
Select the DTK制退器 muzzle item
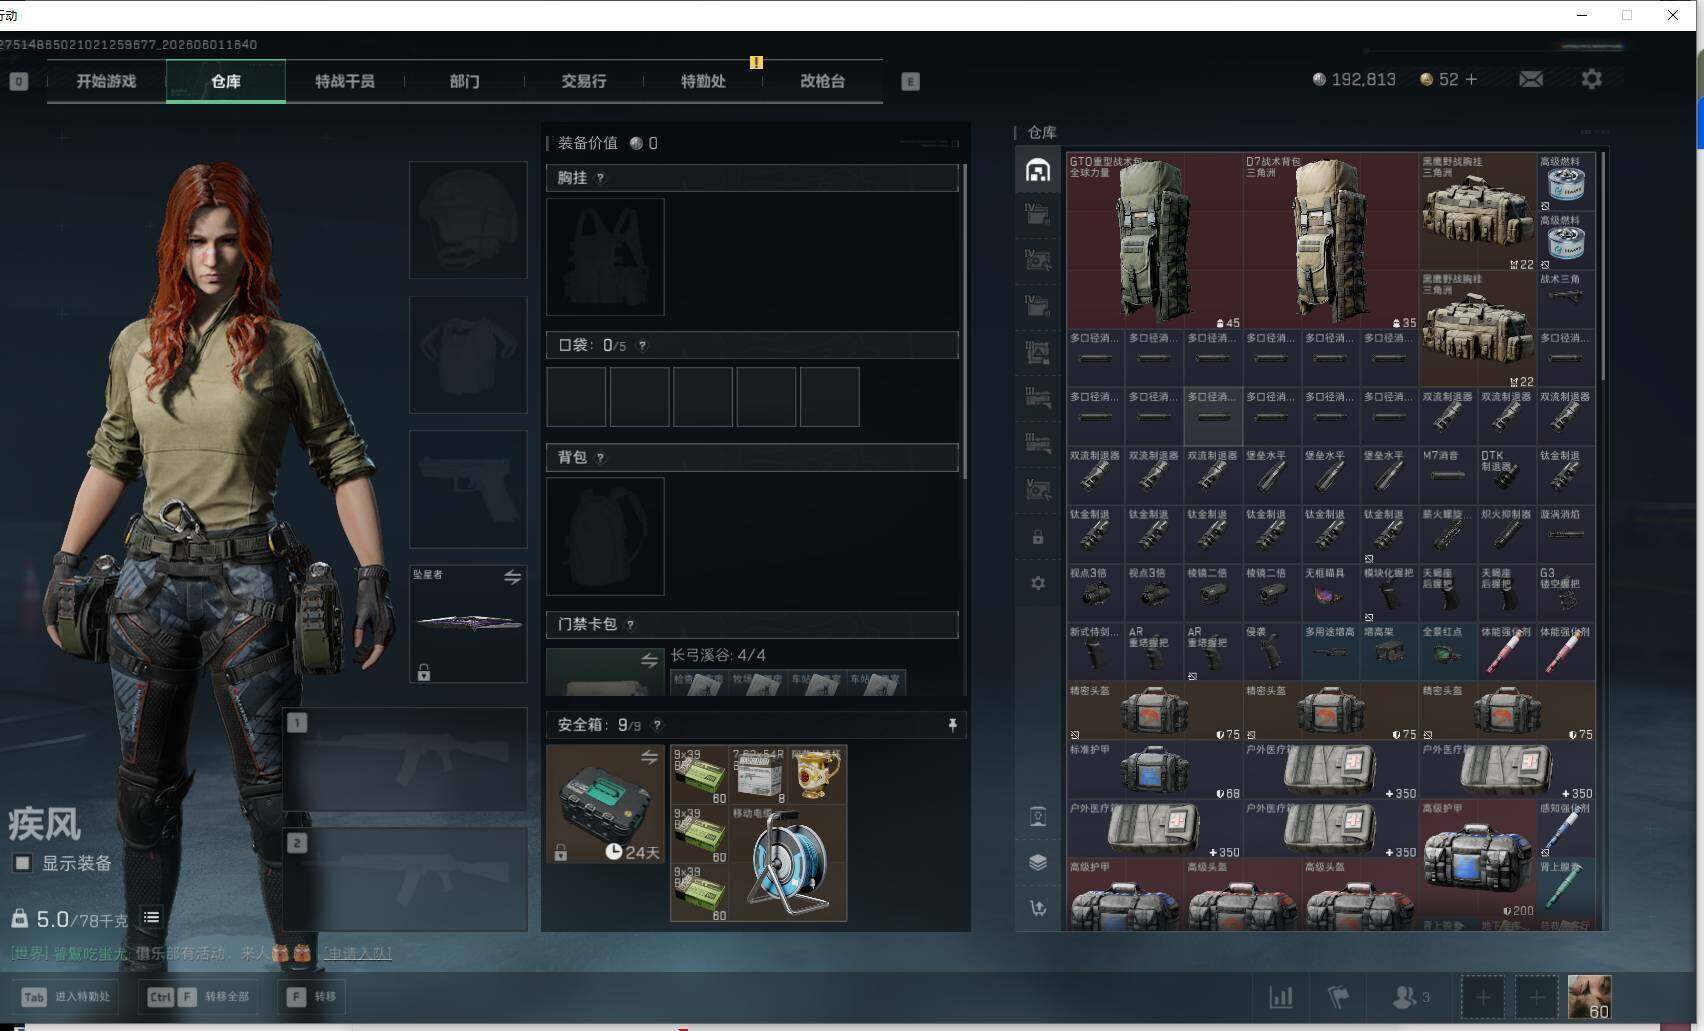tap(1507, 475)
